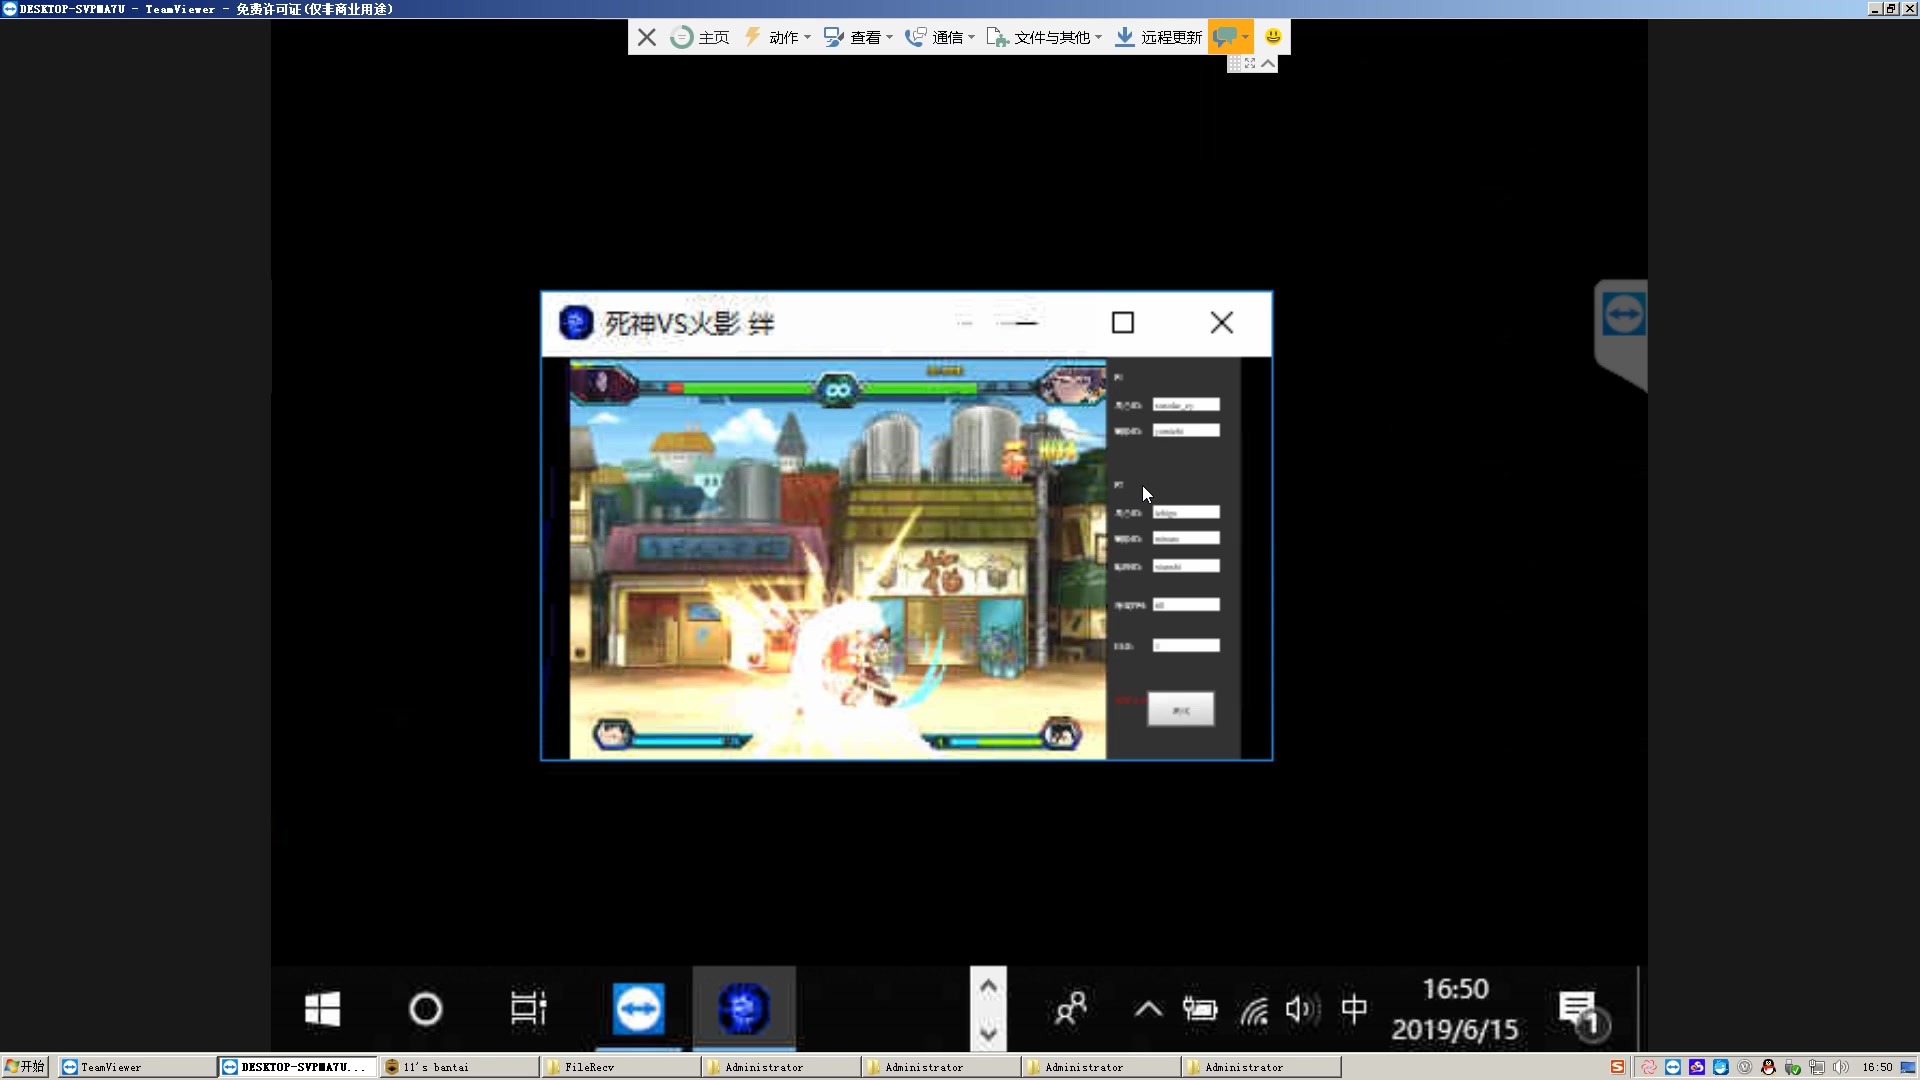The width and height of the screenshot is (1920, 1080).
Task: Open the remote clock showing 16:50 2019/6/15
Action: (x=1455, y=1009)
